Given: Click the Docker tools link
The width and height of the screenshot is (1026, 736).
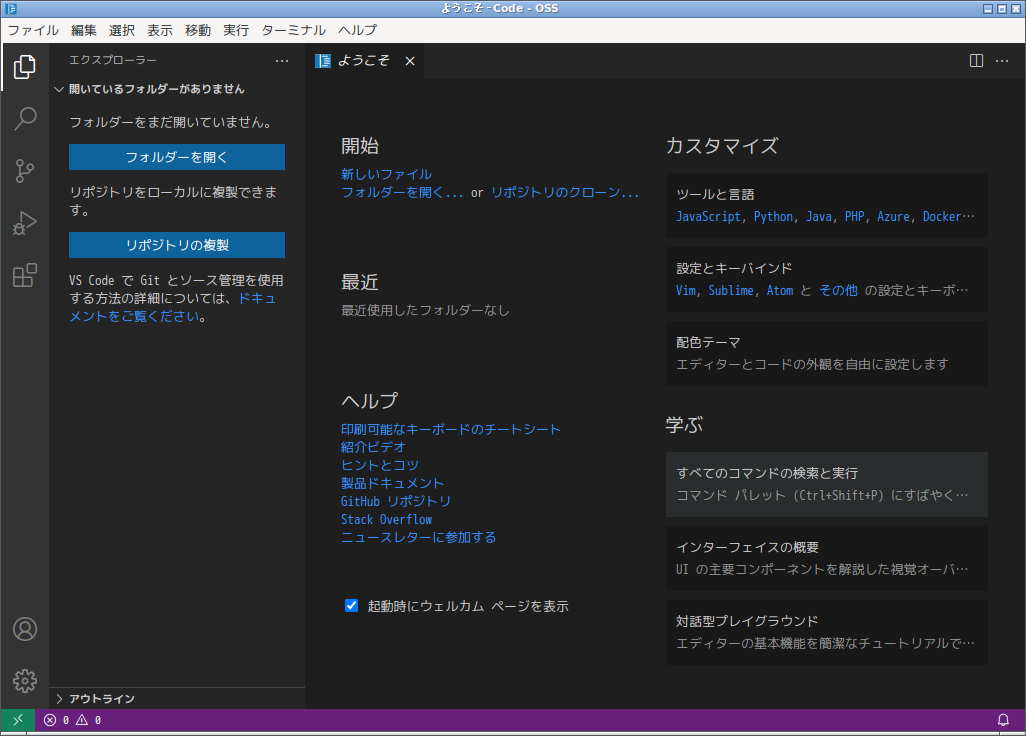Looking at the screenshot, I should (x=942, y=217).
